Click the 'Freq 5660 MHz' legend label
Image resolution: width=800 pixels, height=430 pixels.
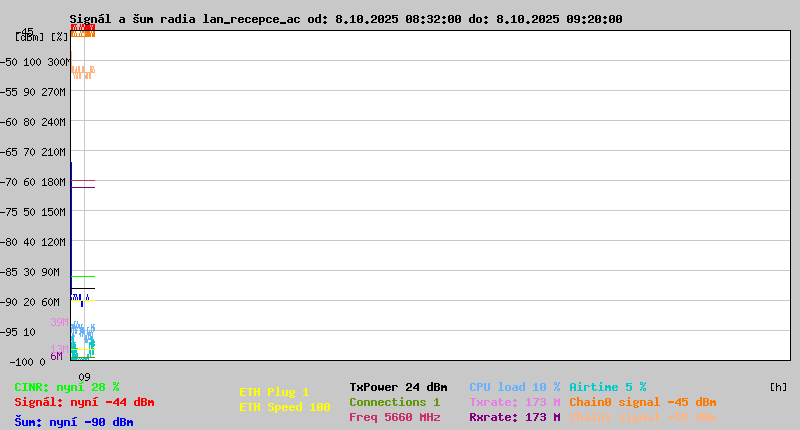(394, 417)
